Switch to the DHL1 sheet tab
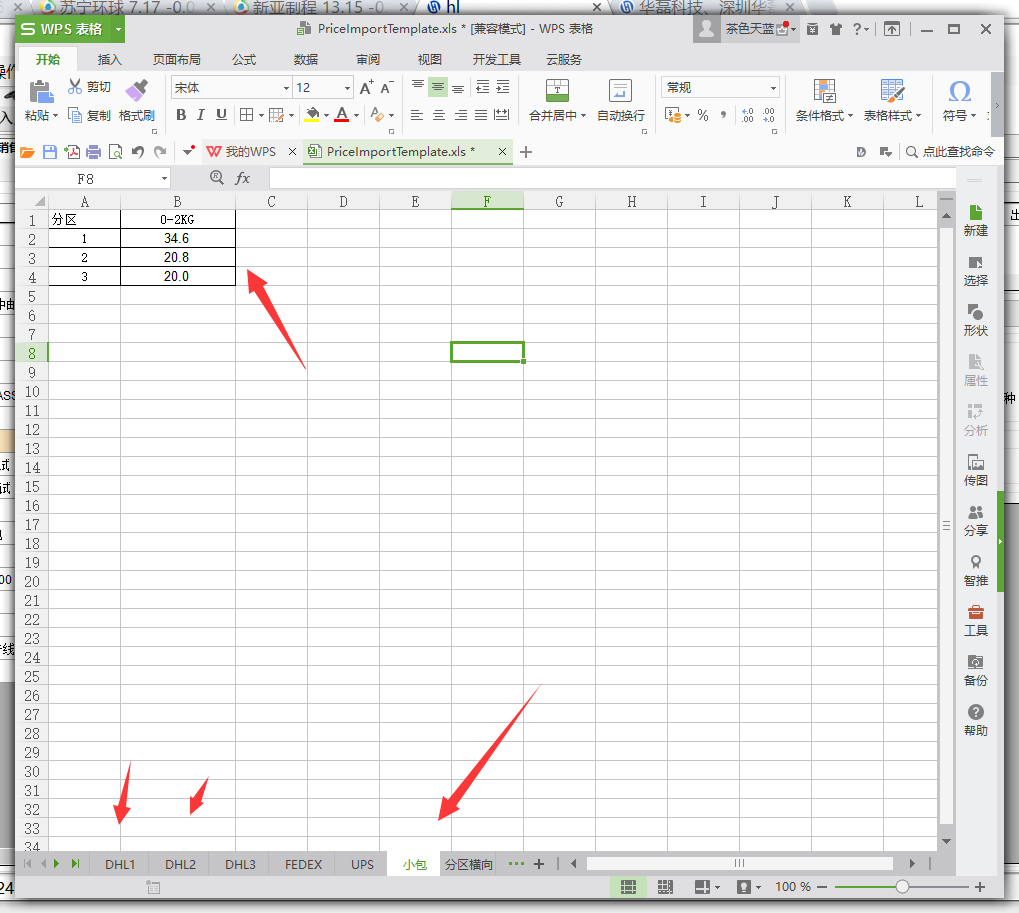 (x=120, y=864)
